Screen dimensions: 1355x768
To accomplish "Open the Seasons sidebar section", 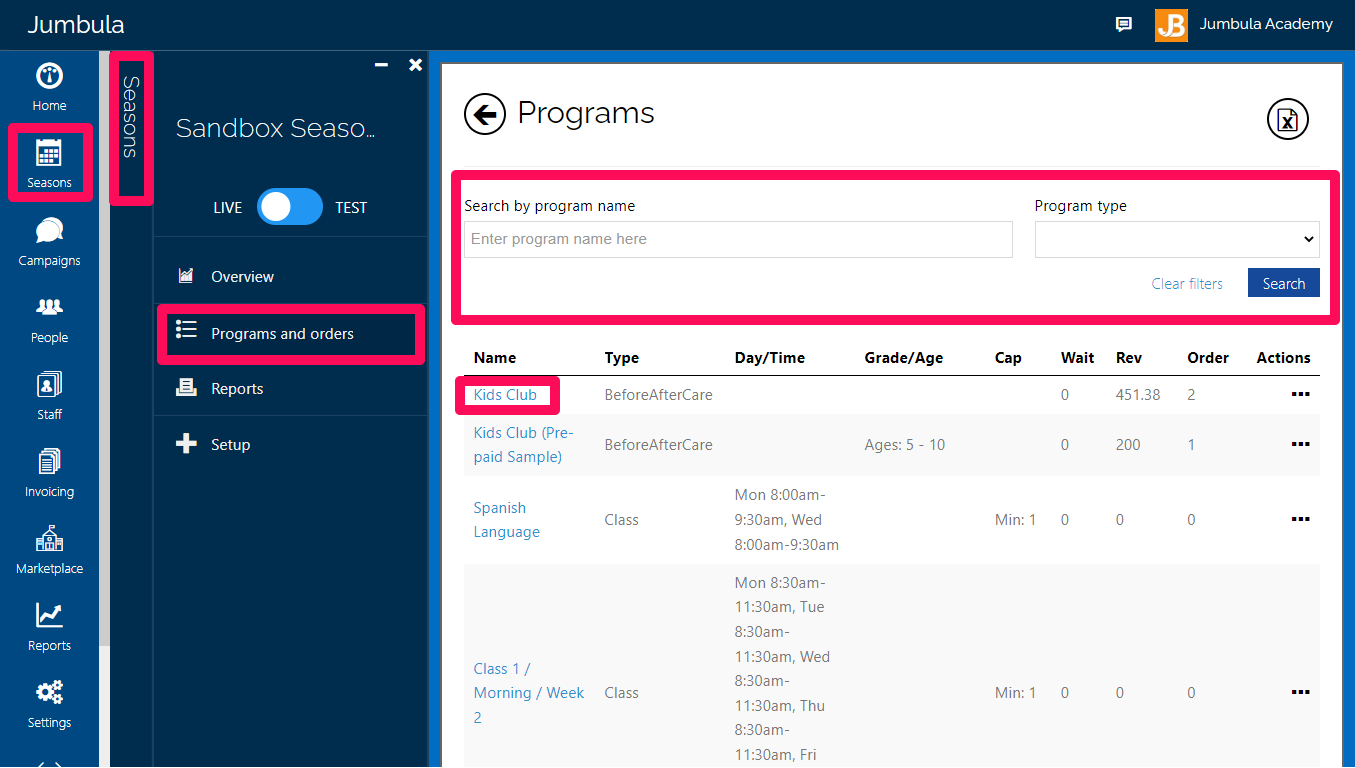I will [x=49, y=163].
